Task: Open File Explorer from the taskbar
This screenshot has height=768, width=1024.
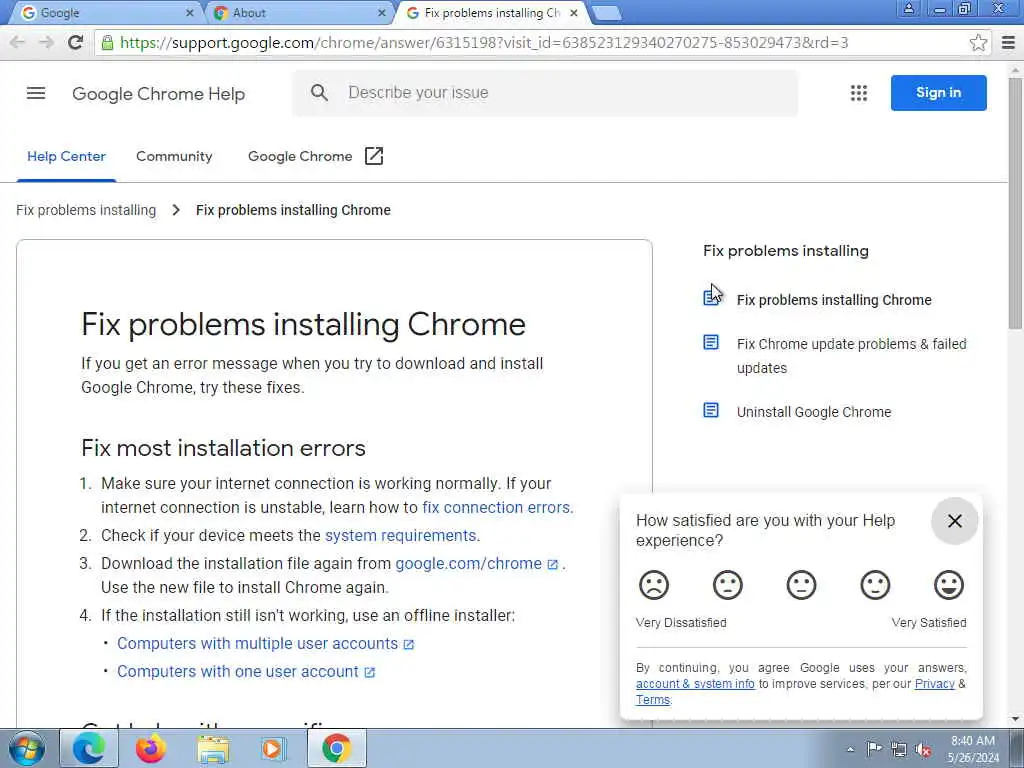Action: point(213,748)
